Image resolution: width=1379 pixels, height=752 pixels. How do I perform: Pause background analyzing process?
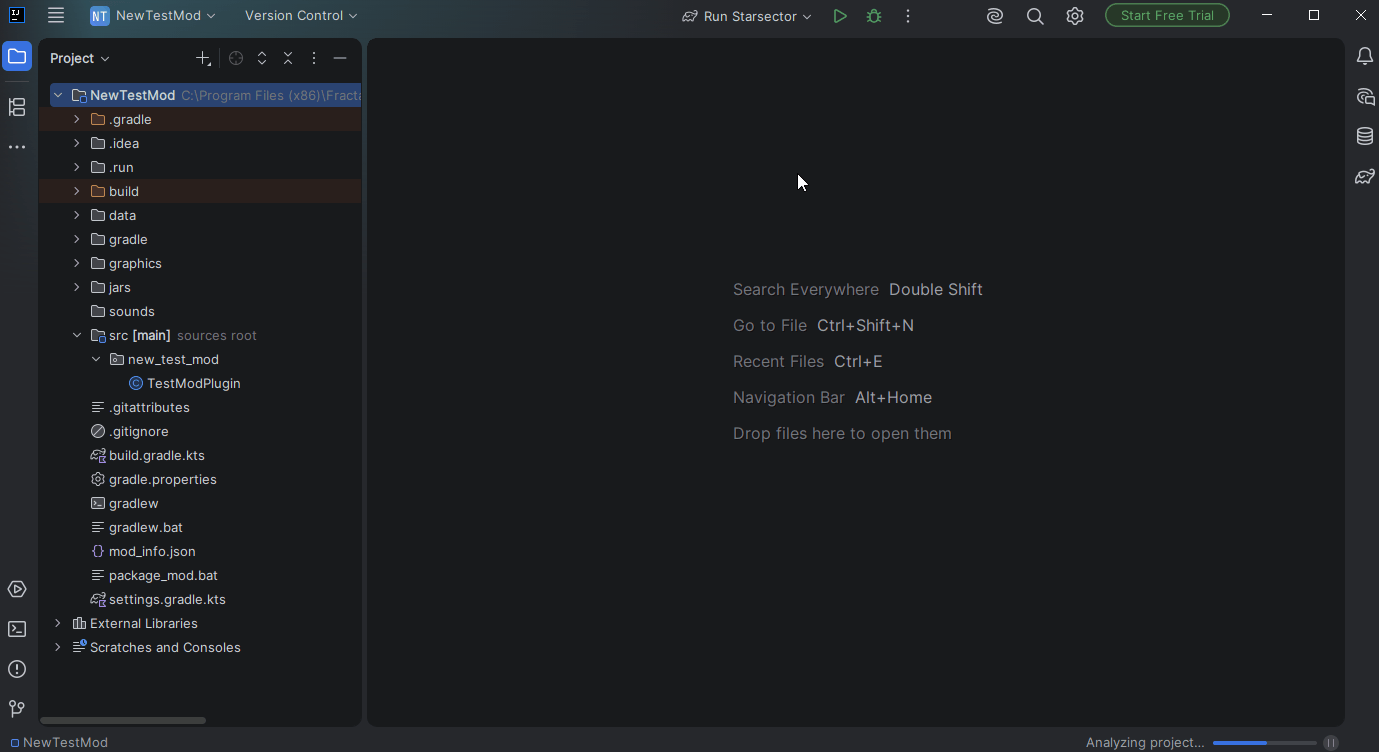[1331, 743]
